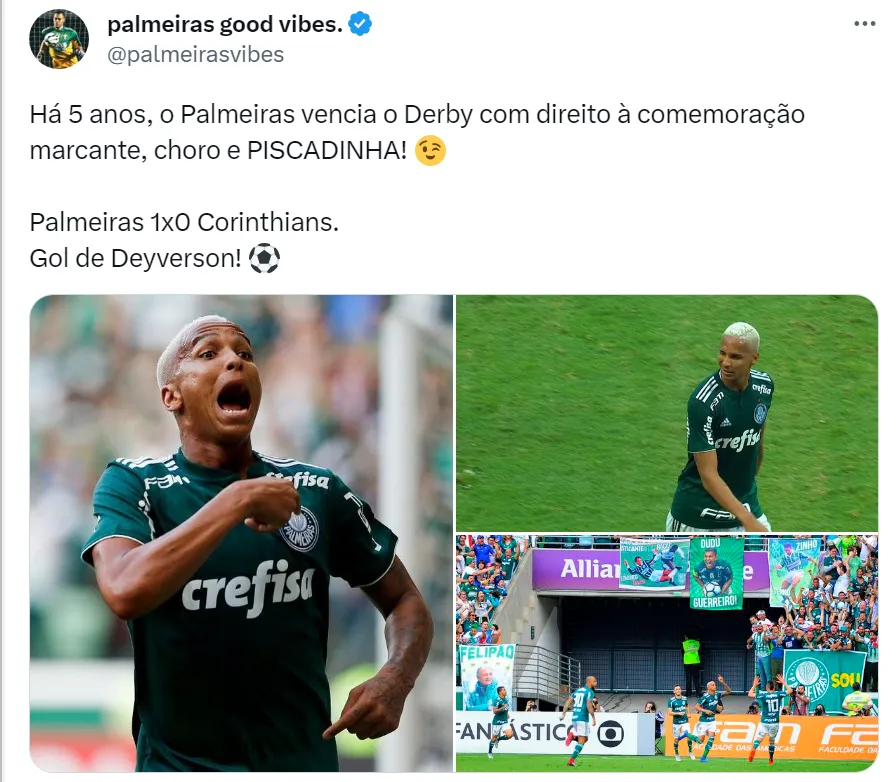Click the 'Palmeiras 1x0 Corinthians.' text line
Image resolution: width=896 pixels, height=782 pixels.
coord(184,222)
